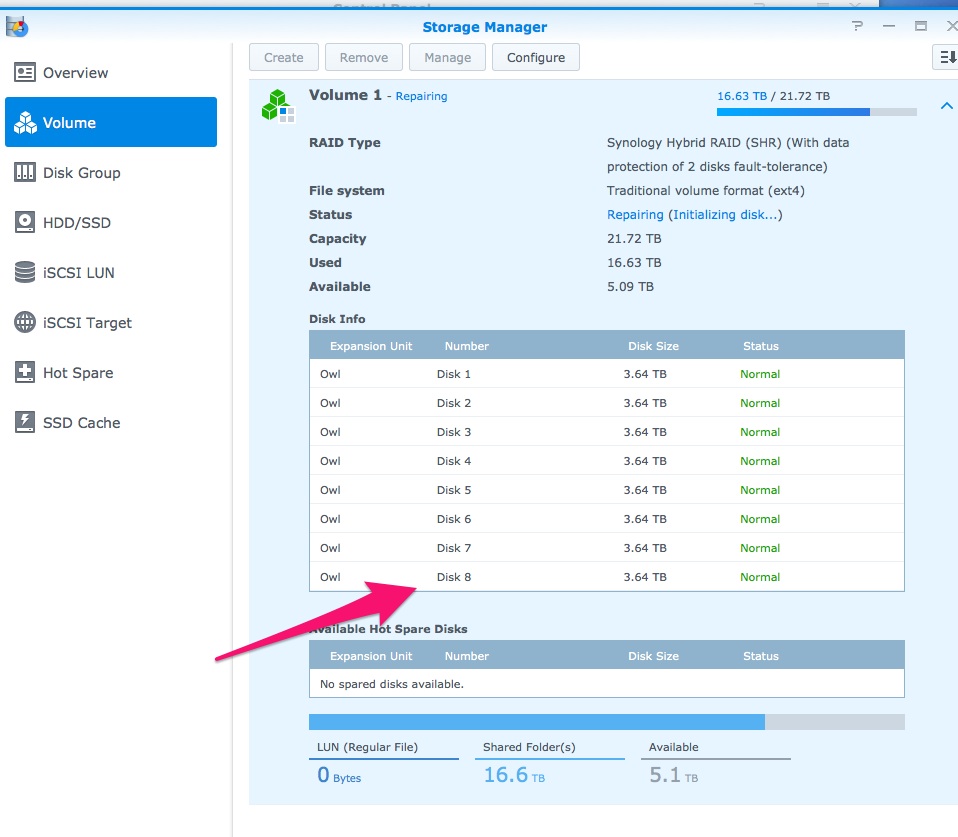Click the Available value 5.09 TB
The width and height of the screenshot is (958, 837).
tap(630, 287)
